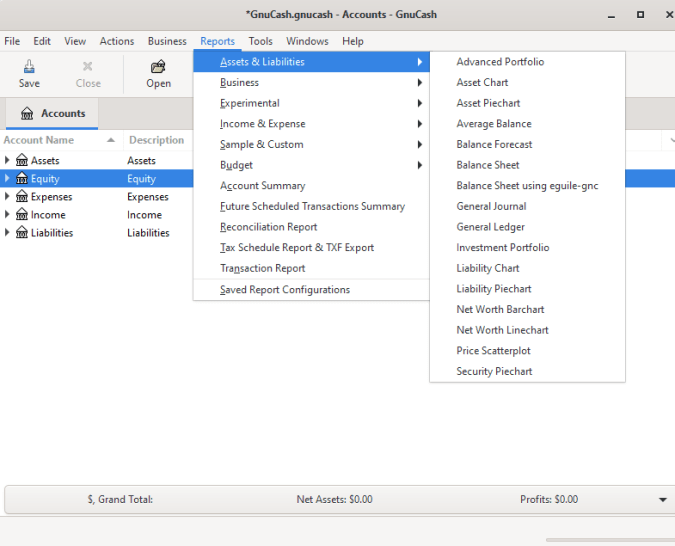Open the Tools menu
Viewport: 675px width, 546px height.
[260, 41]
